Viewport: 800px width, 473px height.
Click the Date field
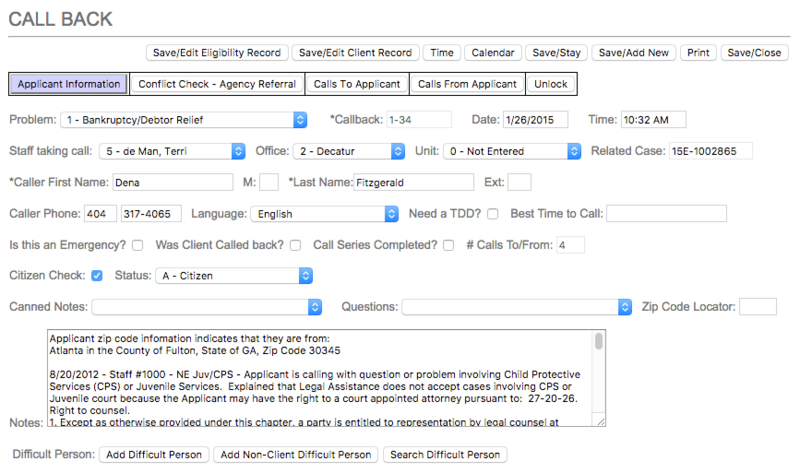click(535, 120)
